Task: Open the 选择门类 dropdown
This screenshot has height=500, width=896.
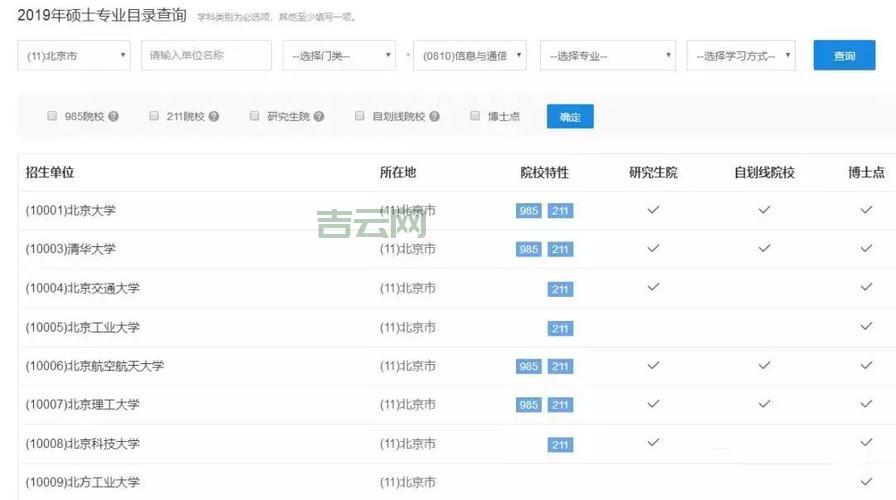Action: click(x=339, y=55)
